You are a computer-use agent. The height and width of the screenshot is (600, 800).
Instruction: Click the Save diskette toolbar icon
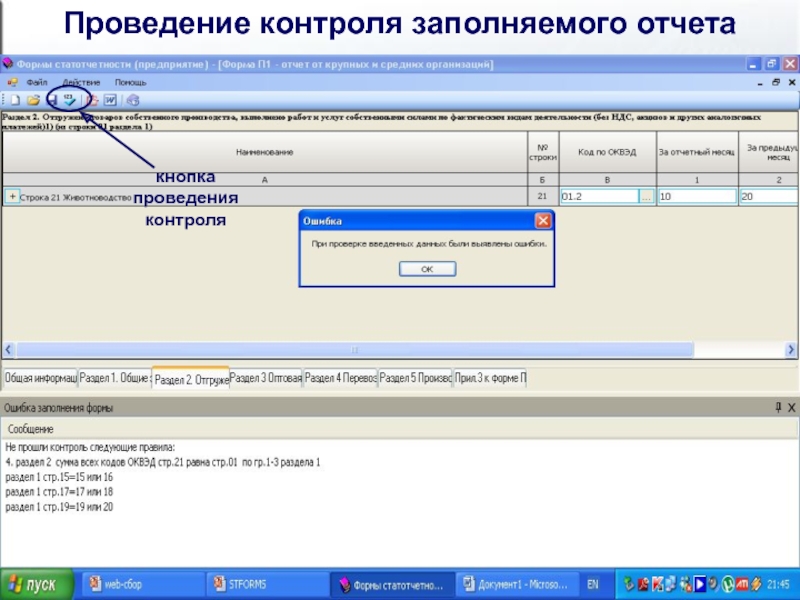click(x=52, y=100)
